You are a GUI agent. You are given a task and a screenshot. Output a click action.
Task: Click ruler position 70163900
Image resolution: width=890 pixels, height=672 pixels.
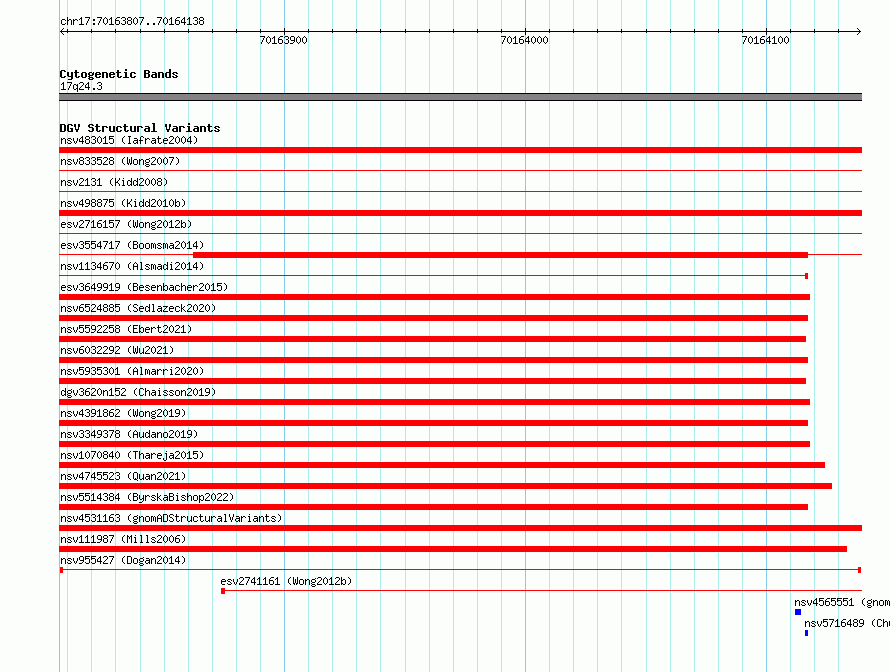click(x=283, y=40)
